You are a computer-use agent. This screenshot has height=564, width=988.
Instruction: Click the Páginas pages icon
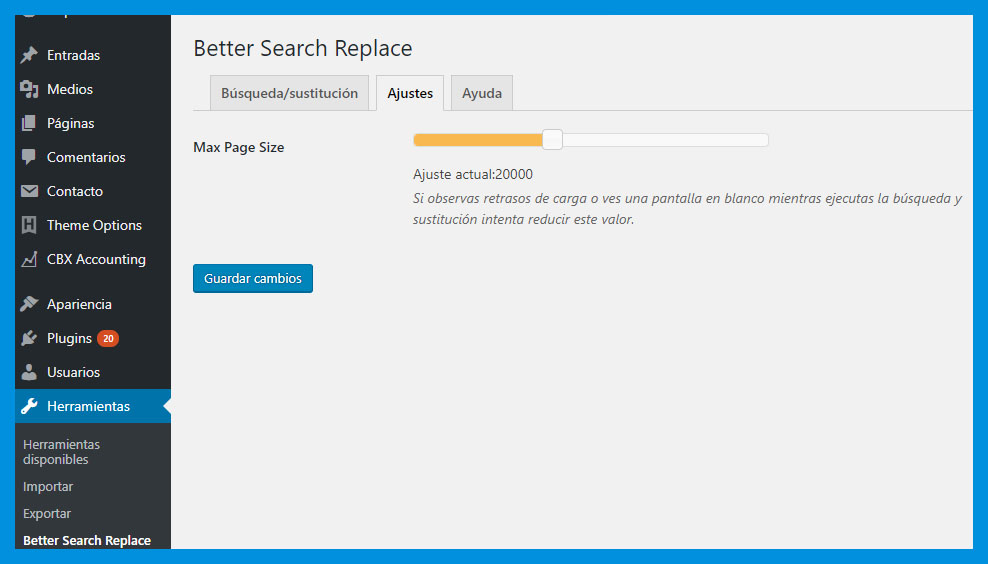[x=29, y=123]
